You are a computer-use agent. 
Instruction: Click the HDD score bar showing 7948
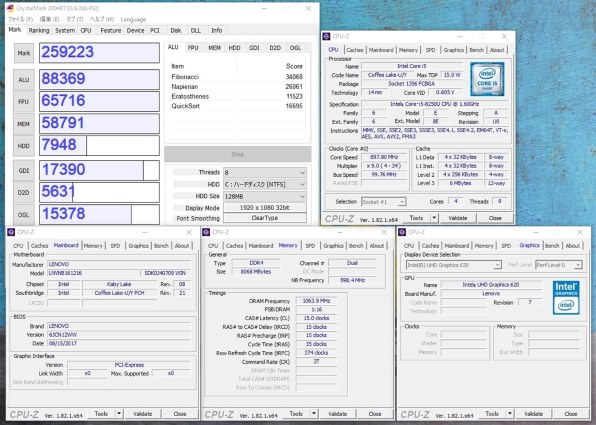pyautogui.click(x=99, y=146)
